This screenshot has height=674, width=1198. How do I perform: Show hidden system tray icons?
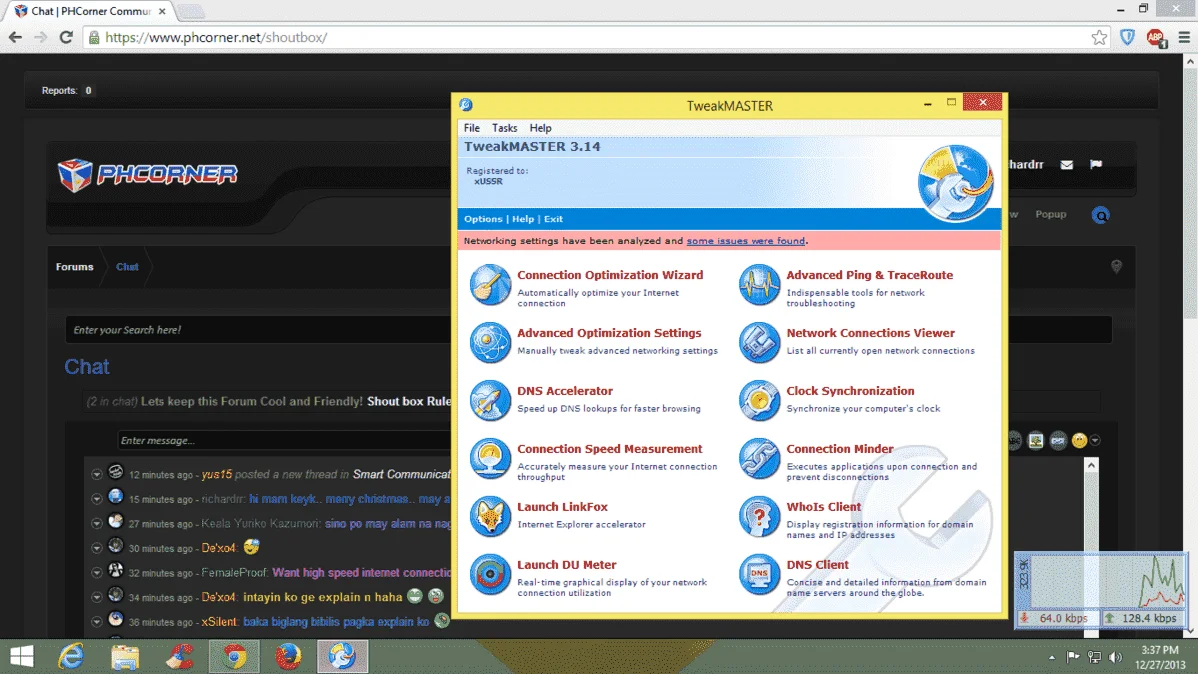click(1052, 657)
